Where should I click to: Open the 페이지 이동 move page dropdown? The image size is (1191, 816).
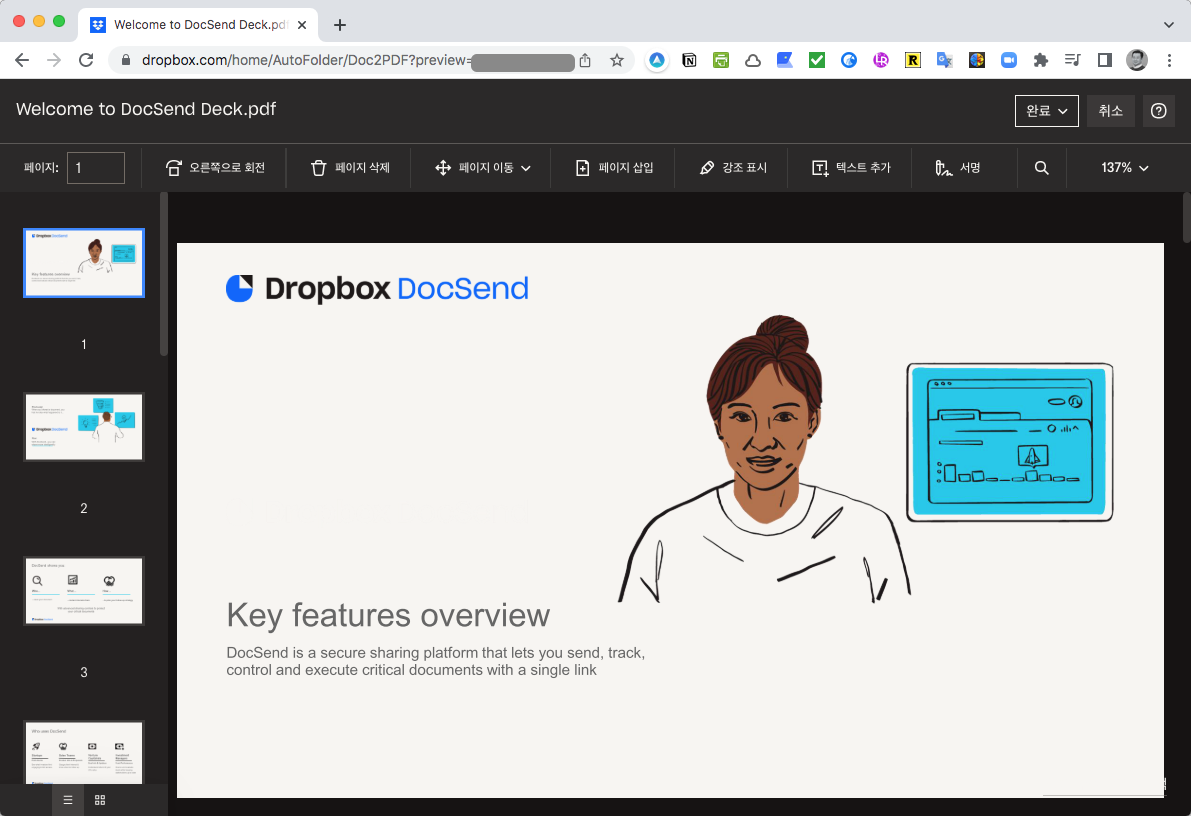tap(482, 168)
